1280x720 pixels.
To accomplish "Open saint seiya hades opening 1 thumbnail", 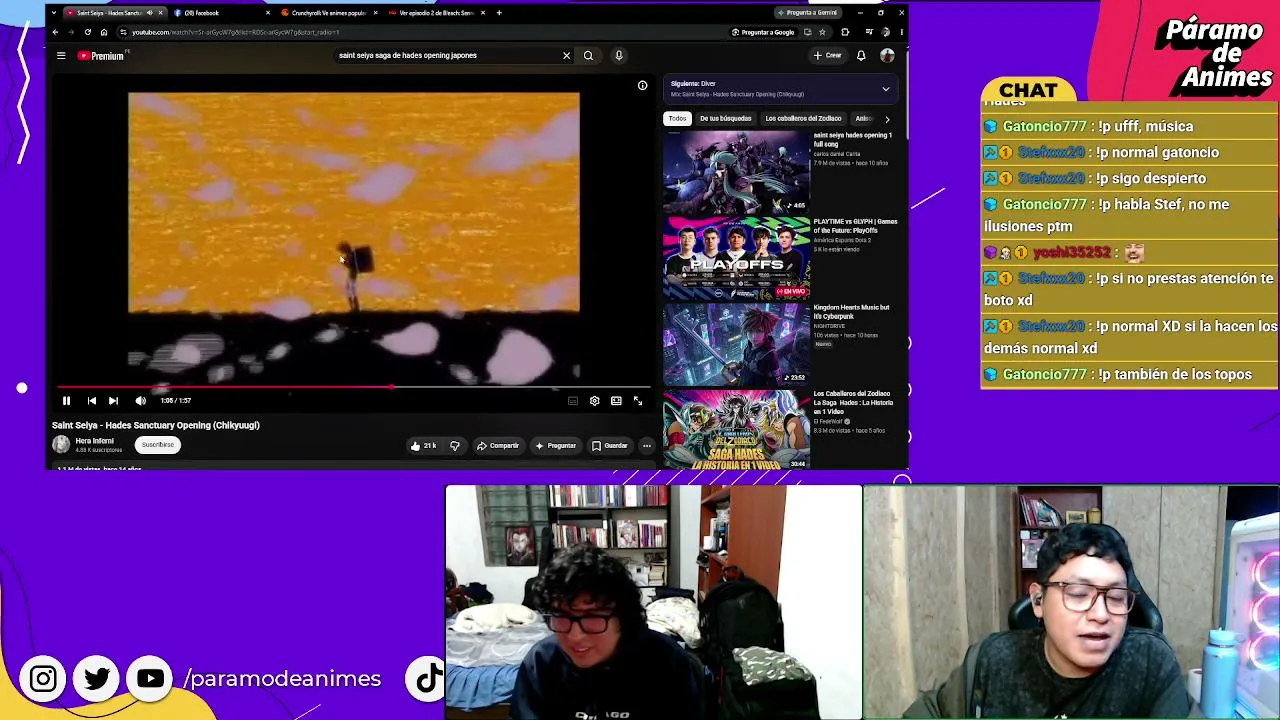I will tap(736, 171).
